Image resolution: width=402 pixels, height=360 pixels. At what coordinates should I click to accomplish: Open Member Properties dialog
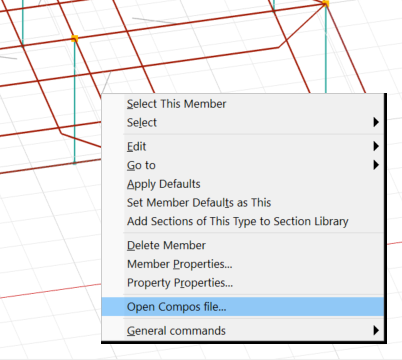(x=243, y=264)
